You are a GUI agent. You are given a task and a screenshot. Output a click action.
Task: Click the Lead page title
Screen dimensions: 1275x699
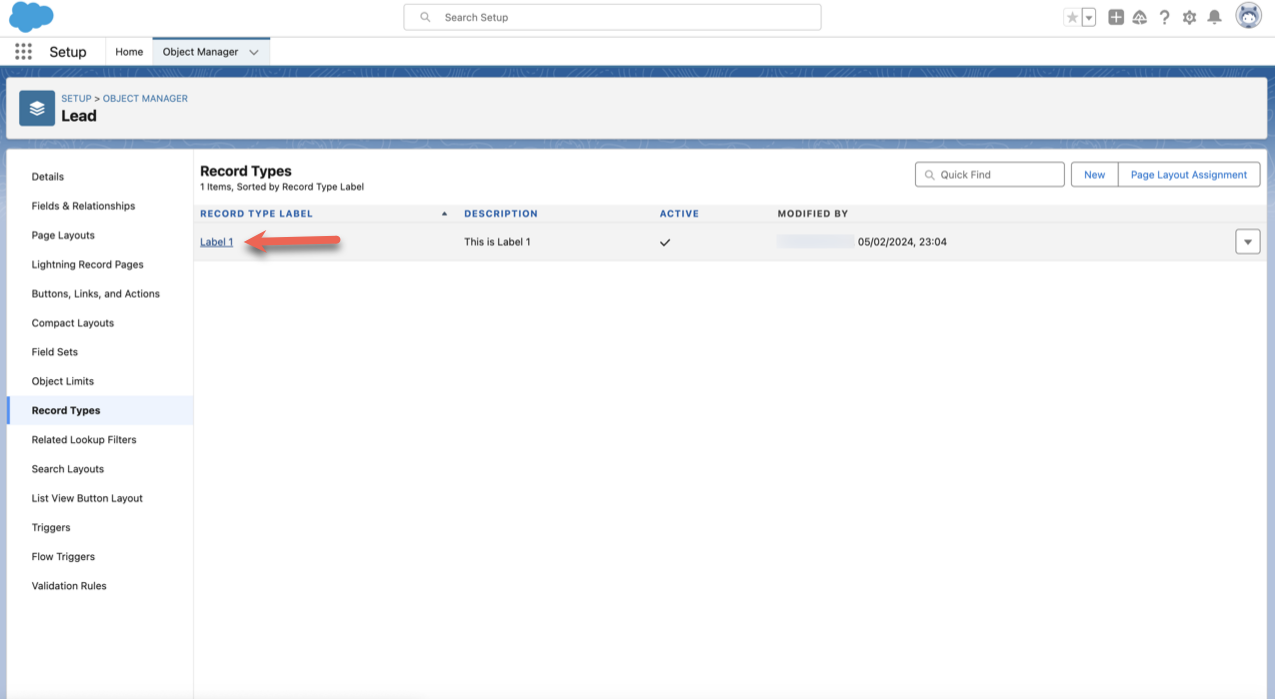pyautogui.click(x=79, y=116)
